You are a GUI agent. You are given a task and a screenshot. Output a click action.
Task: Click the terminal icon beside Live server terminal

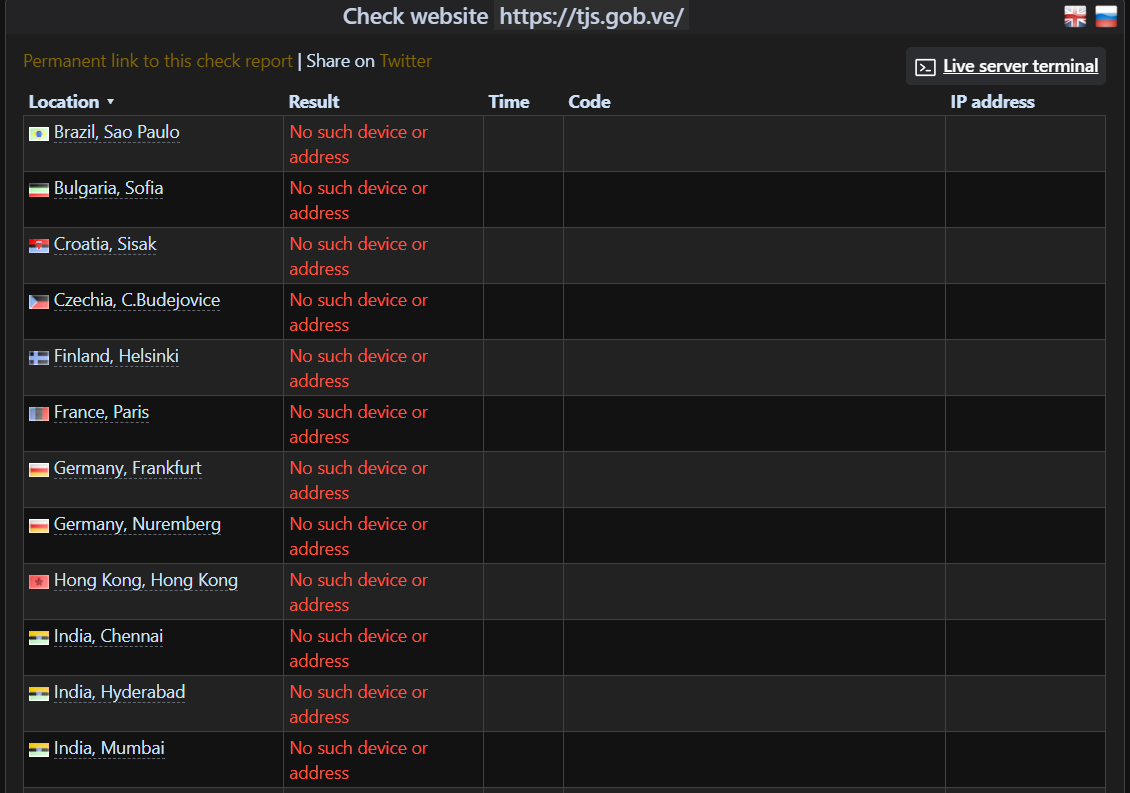(x=925, y=67)
